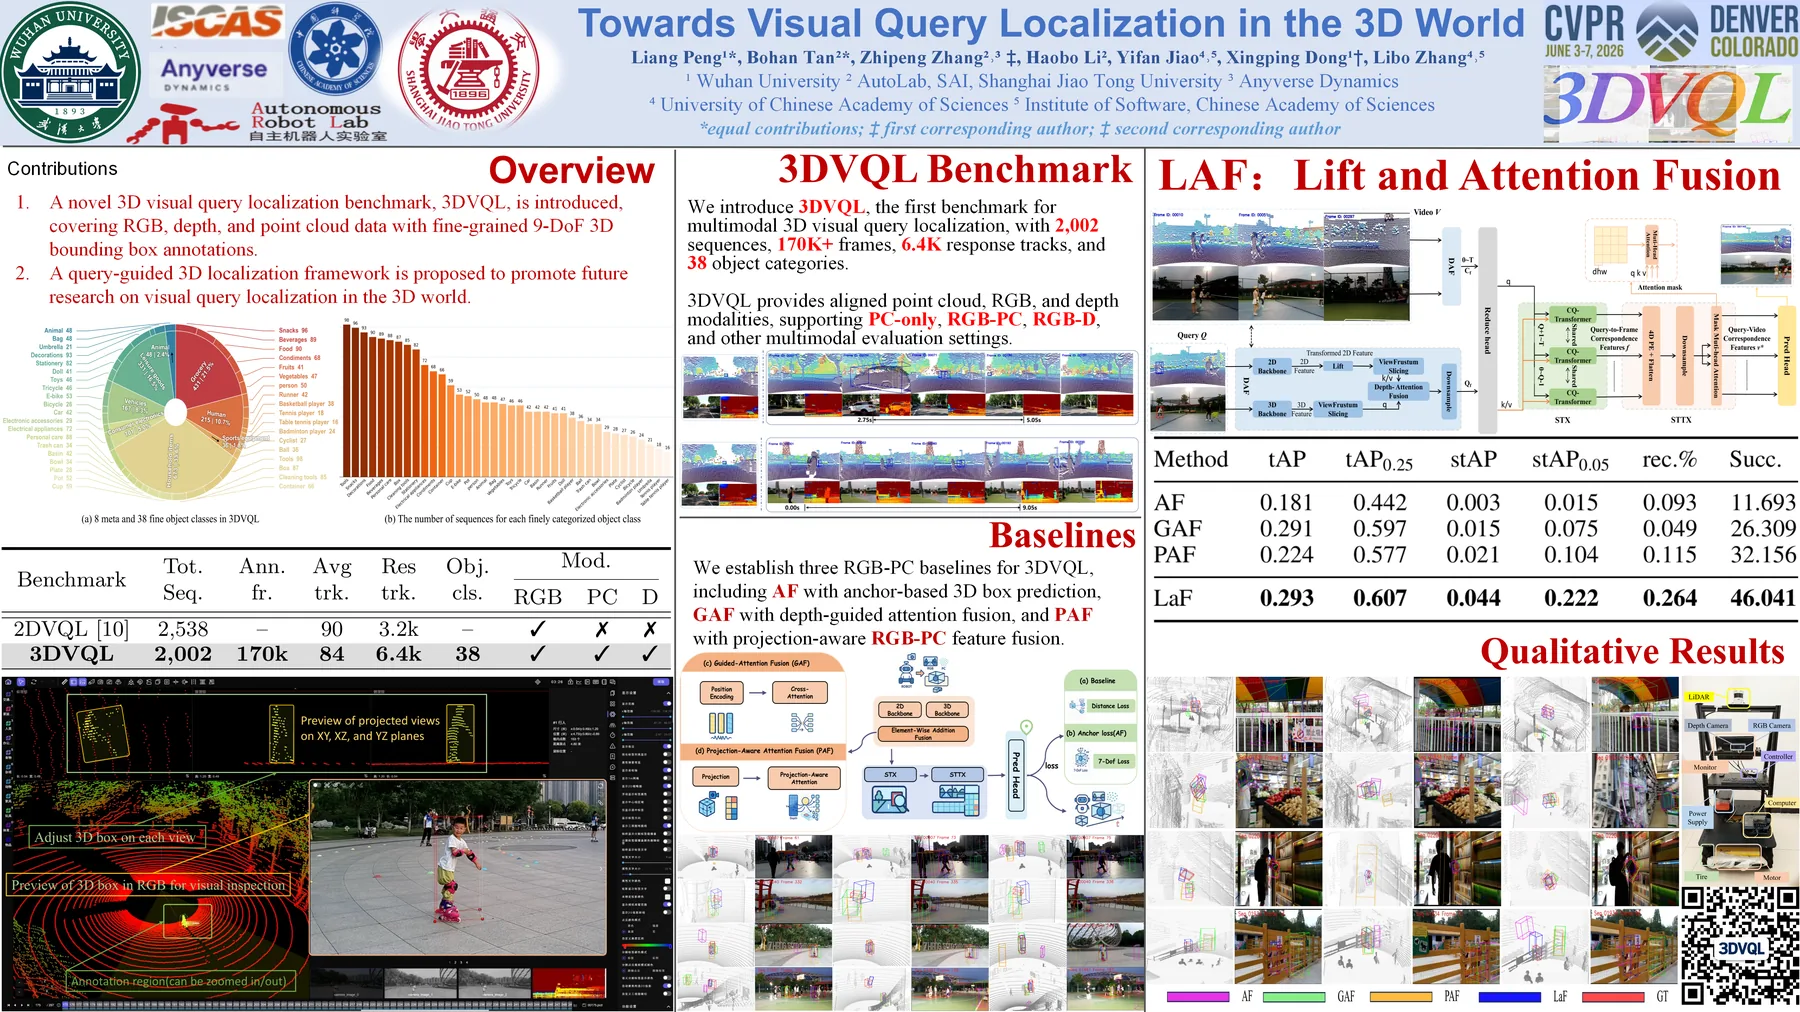Click the 3DVQL QR code
Screen dimensions: 1800x1012
coord(1739,946)
